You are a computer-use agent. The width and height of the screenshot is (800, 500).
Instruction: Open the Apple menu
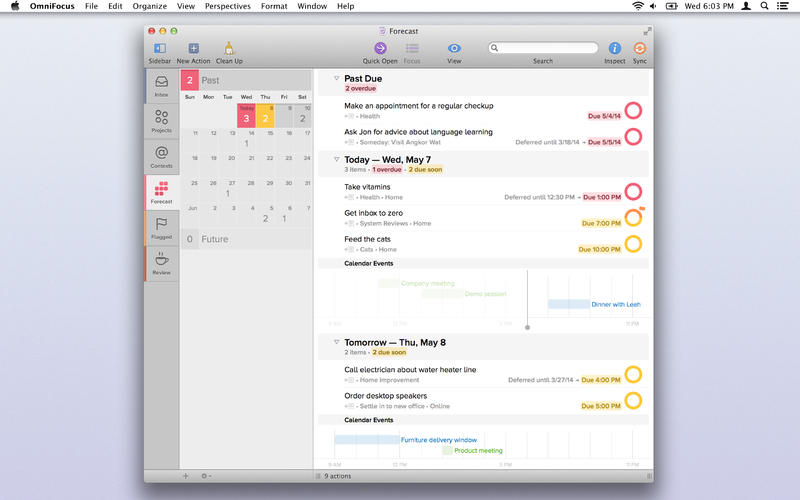click(15, 6)
